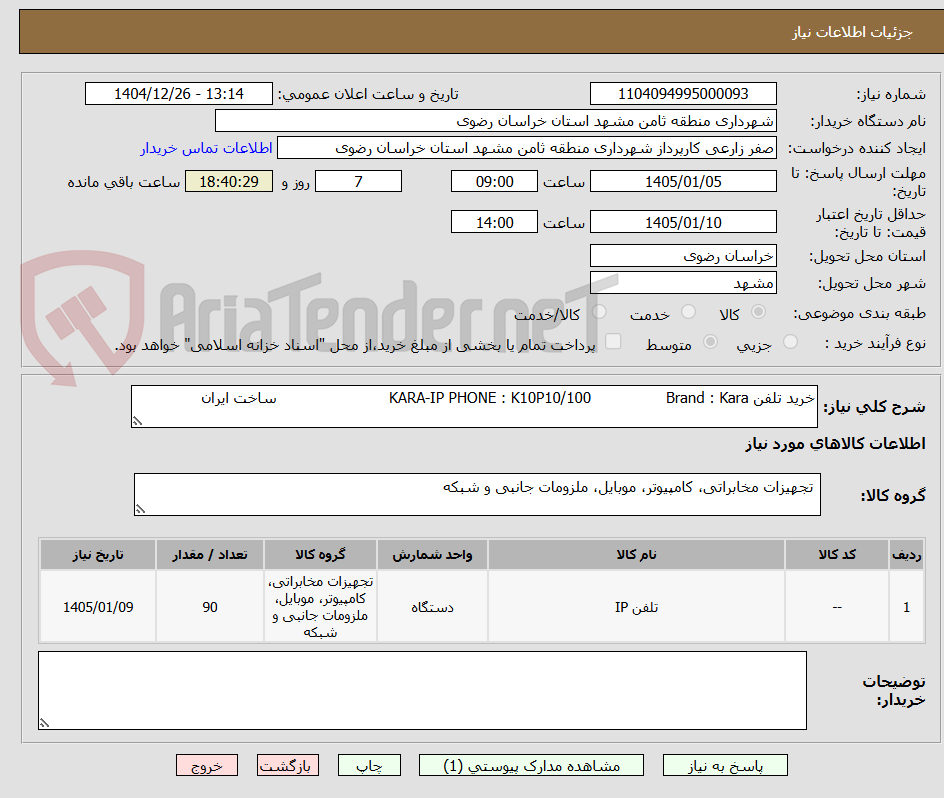Click the تاریخ نیاز column header
The image size is (944, 798).
[x=98, y=555]
